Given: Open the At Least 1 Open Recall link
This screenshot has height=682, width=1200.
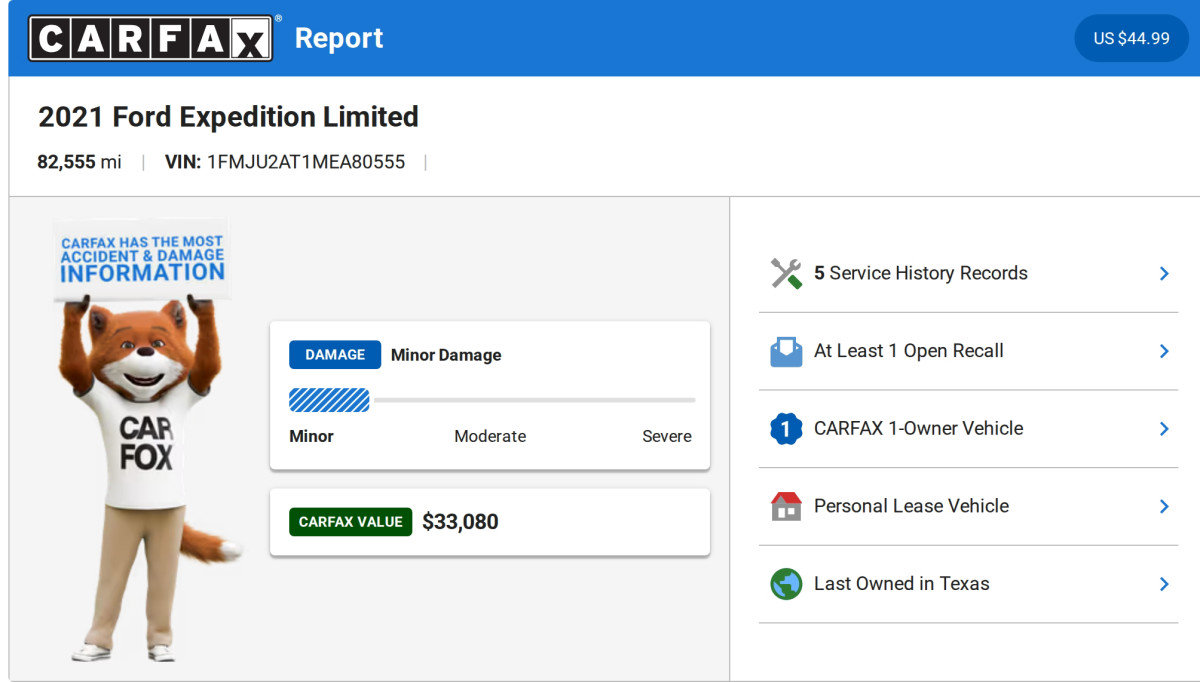Looking at the screenshot, I should click(908, 351).
